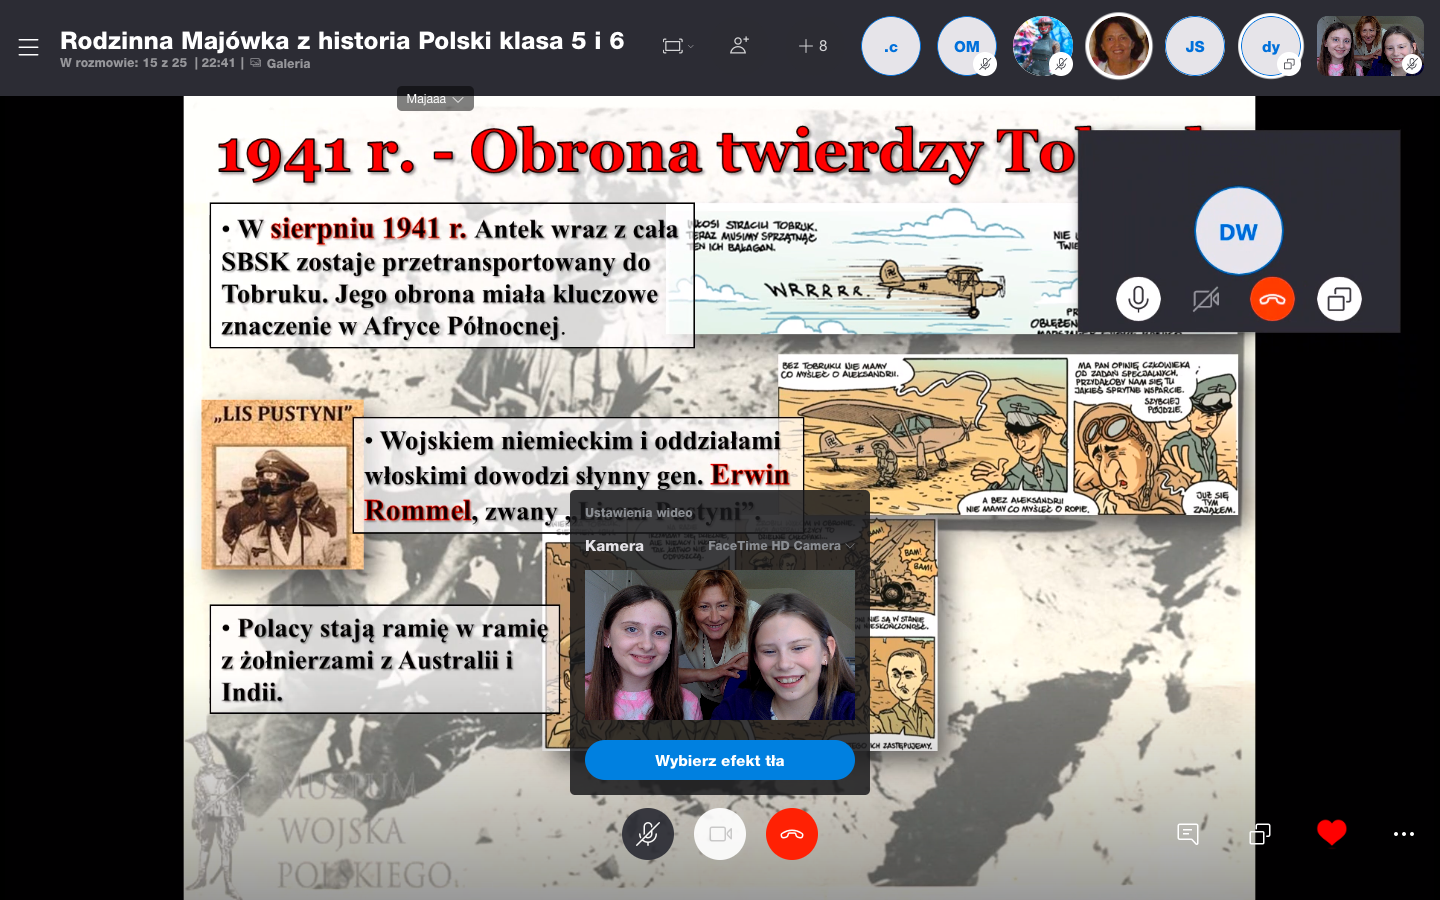
Task: Switch to Galeria view
Action: click(x=287, y=63)
